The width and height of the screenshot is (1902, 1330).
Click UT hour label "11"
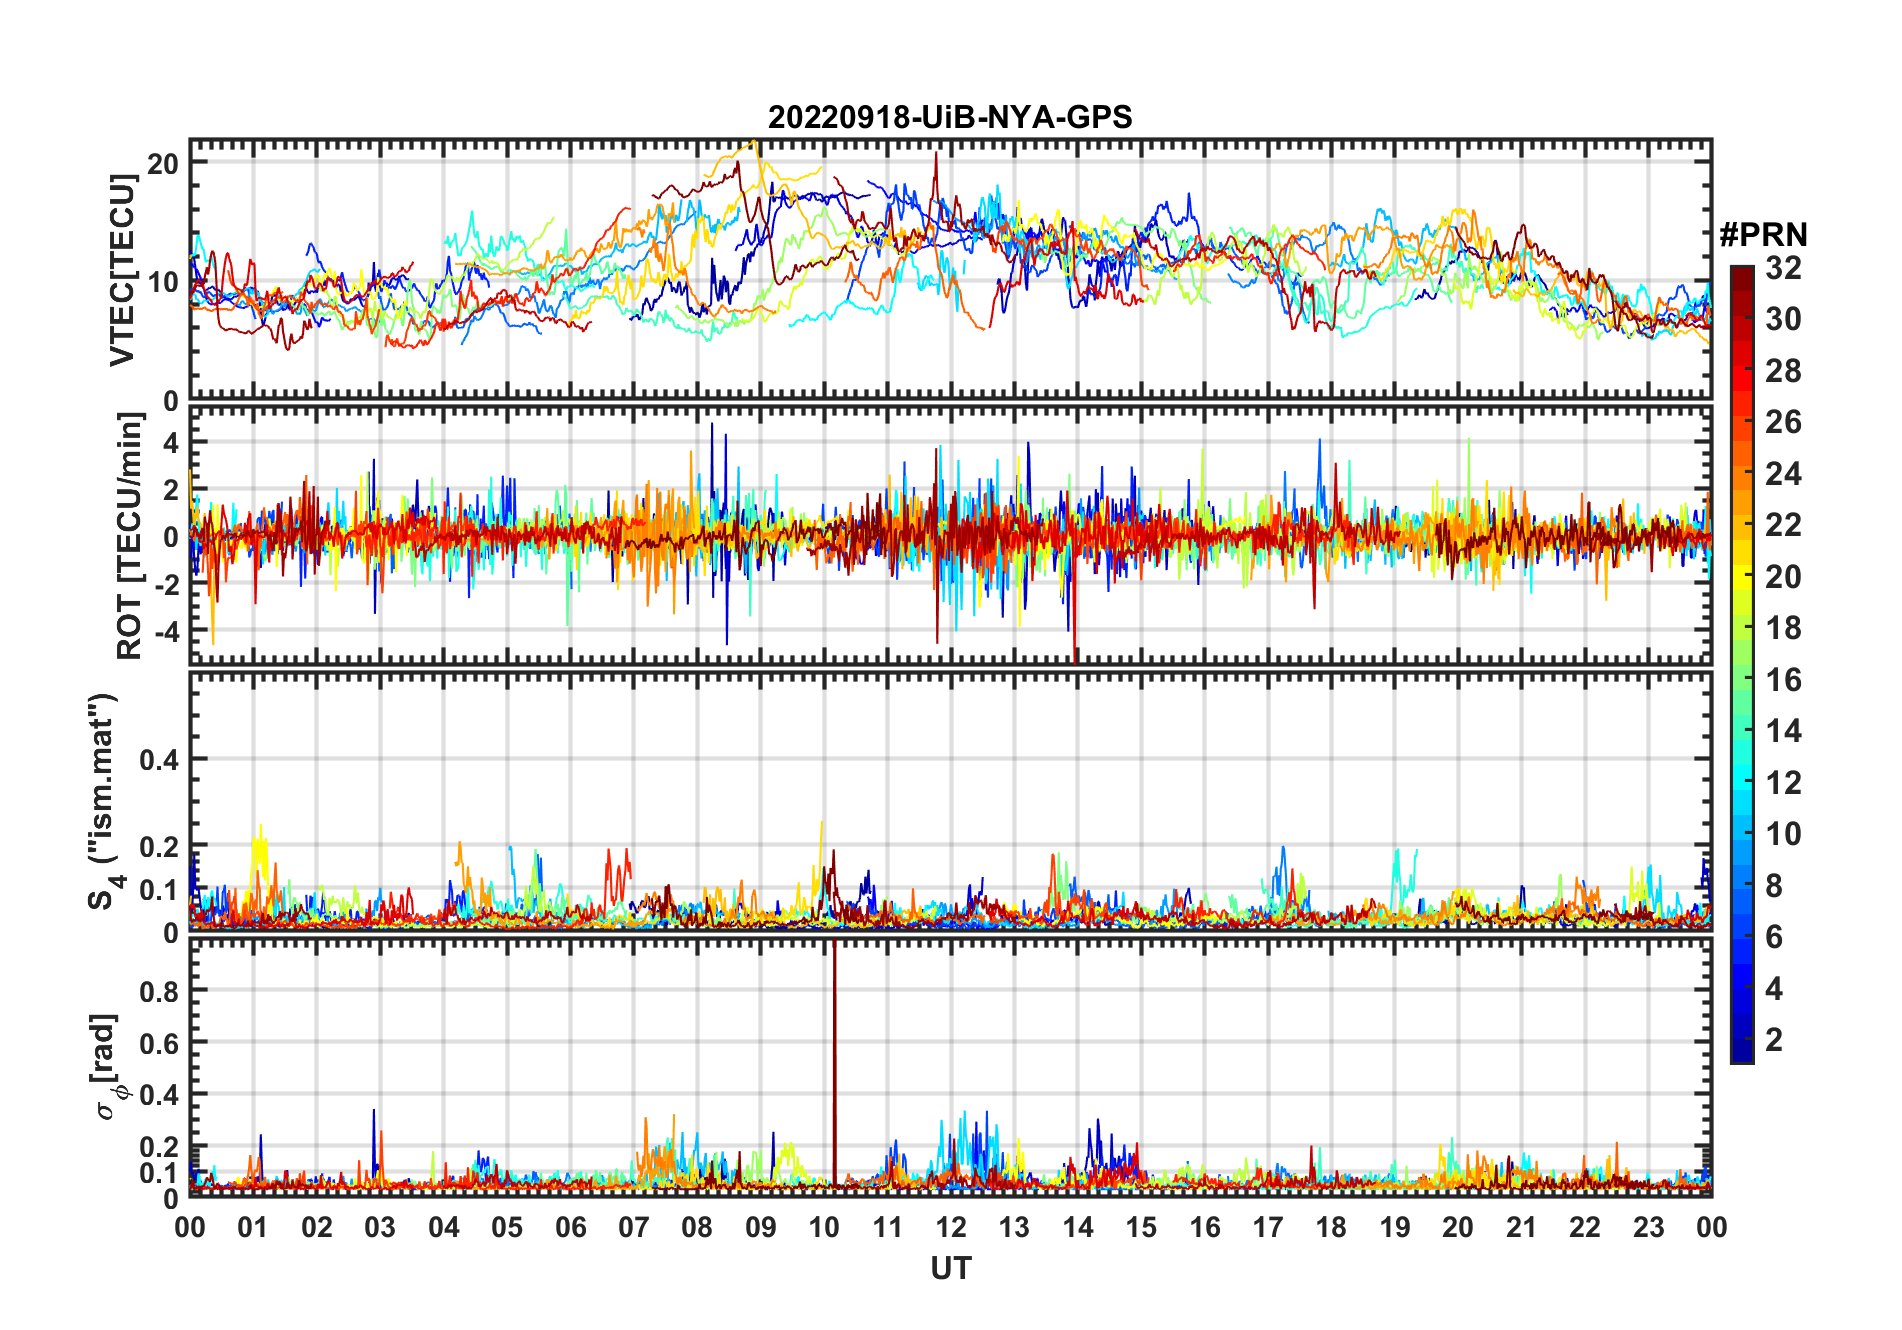click(888, 1228)
